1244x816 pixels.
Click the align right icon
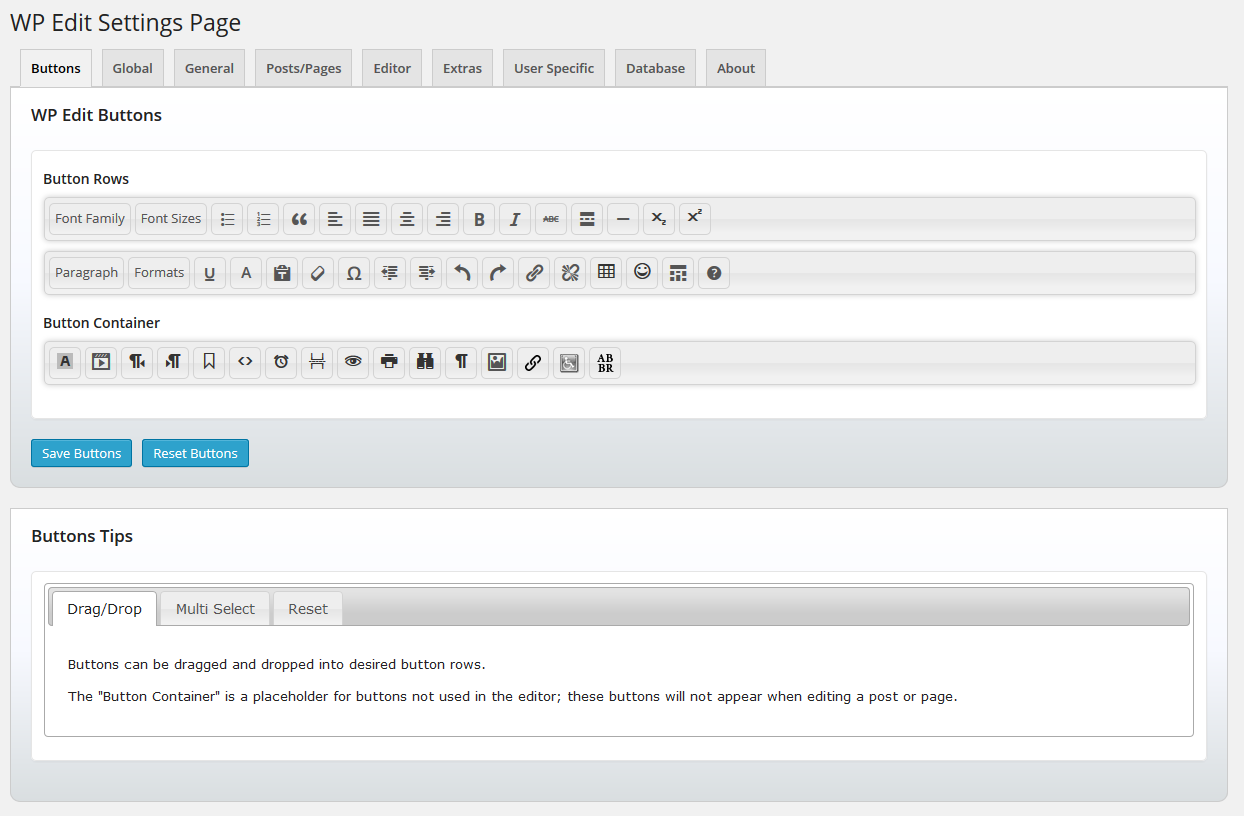443,219
